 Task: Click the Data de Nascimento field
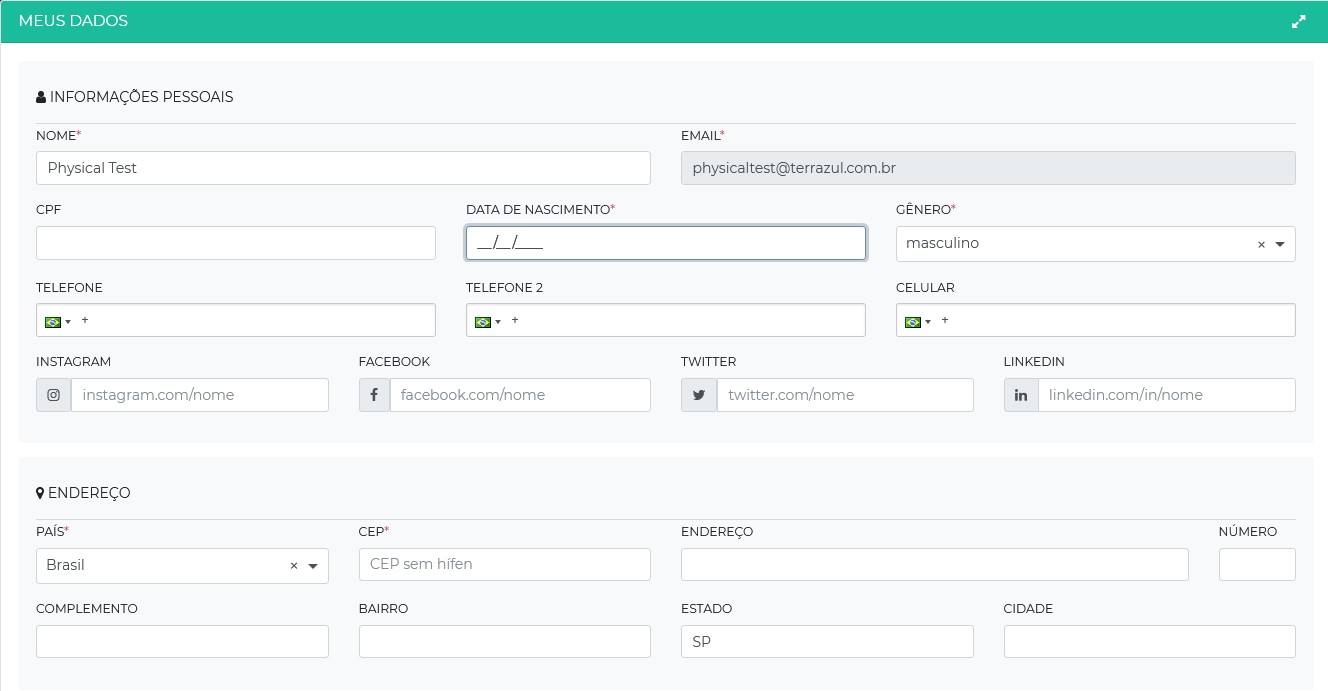(665, 243)
